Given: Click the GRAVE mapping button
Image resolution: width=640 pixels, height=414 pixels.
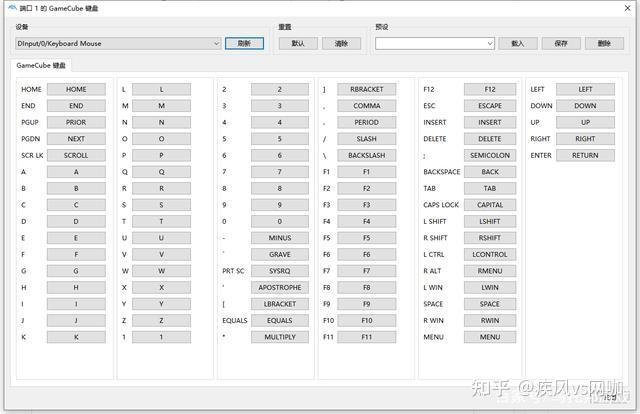Looking at the screenshot, I should click(x=280, y=255).
